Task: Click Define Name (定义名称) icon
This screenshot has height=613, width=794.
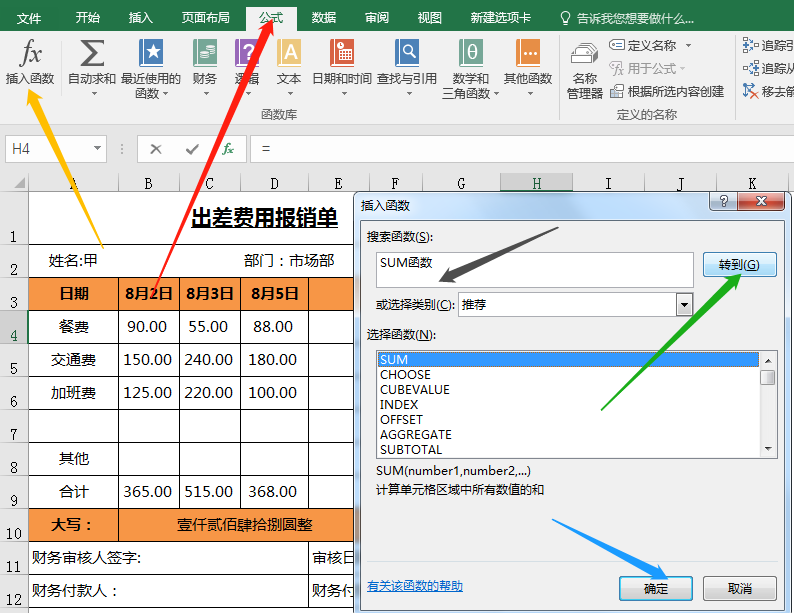Action: [x=616, y=45]
